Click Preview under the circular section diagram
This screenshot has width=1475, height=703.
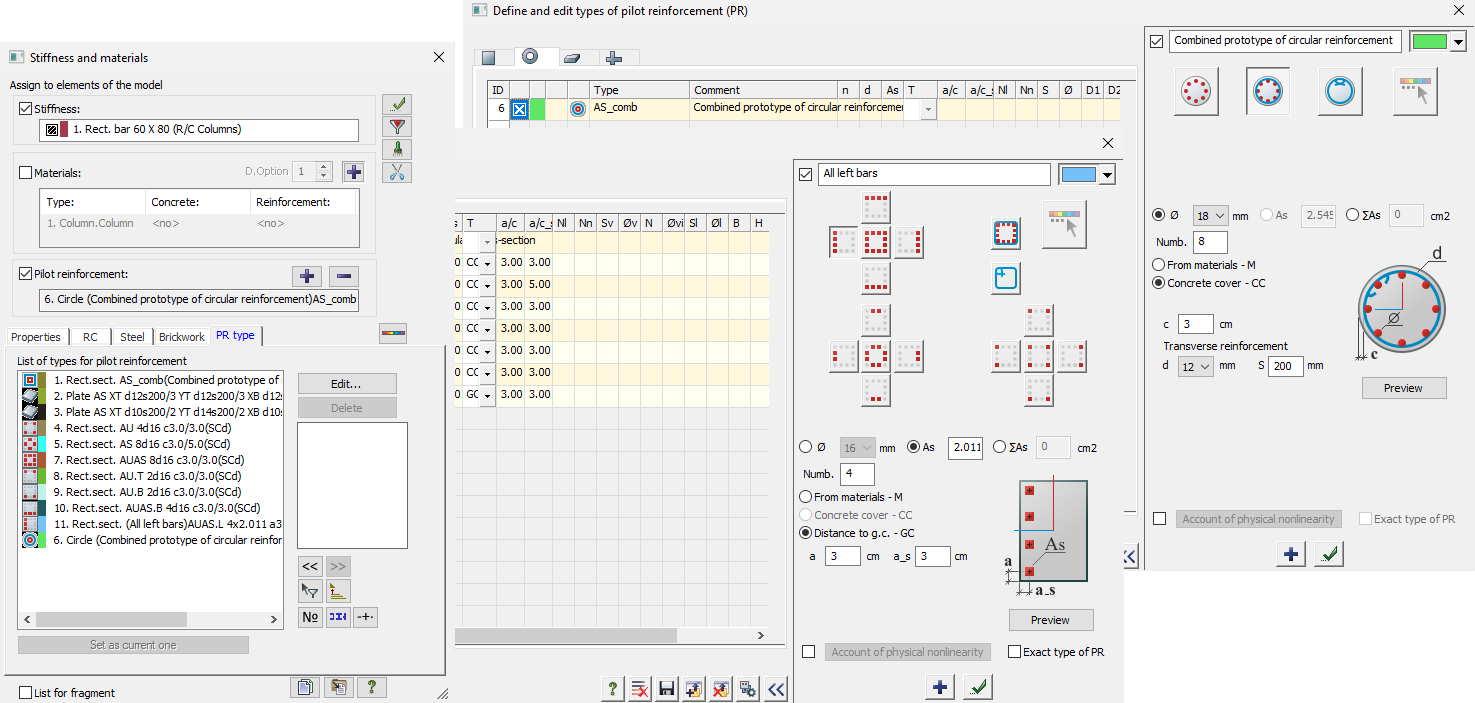click(1403, 388)
